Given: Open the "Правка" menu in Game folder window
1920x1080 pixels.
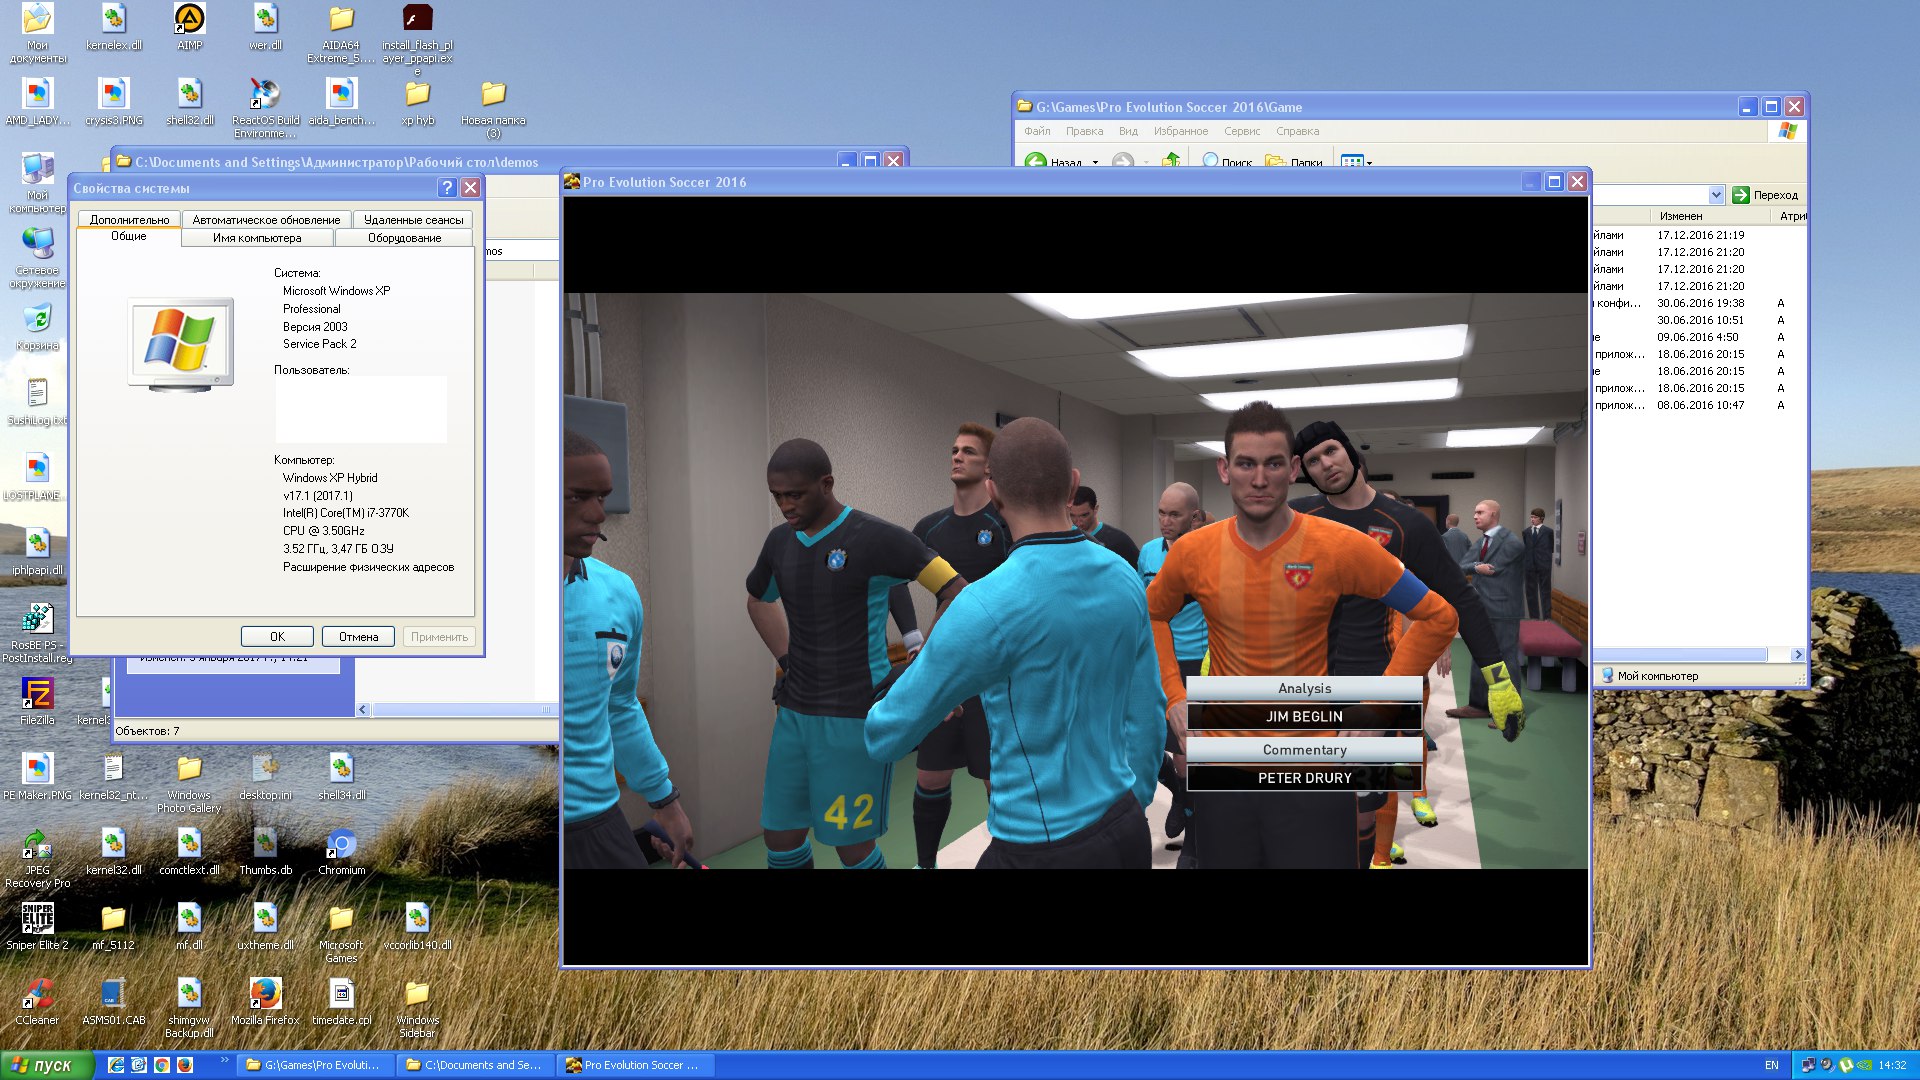Looking at the screenshot, I should [1084, 131].
